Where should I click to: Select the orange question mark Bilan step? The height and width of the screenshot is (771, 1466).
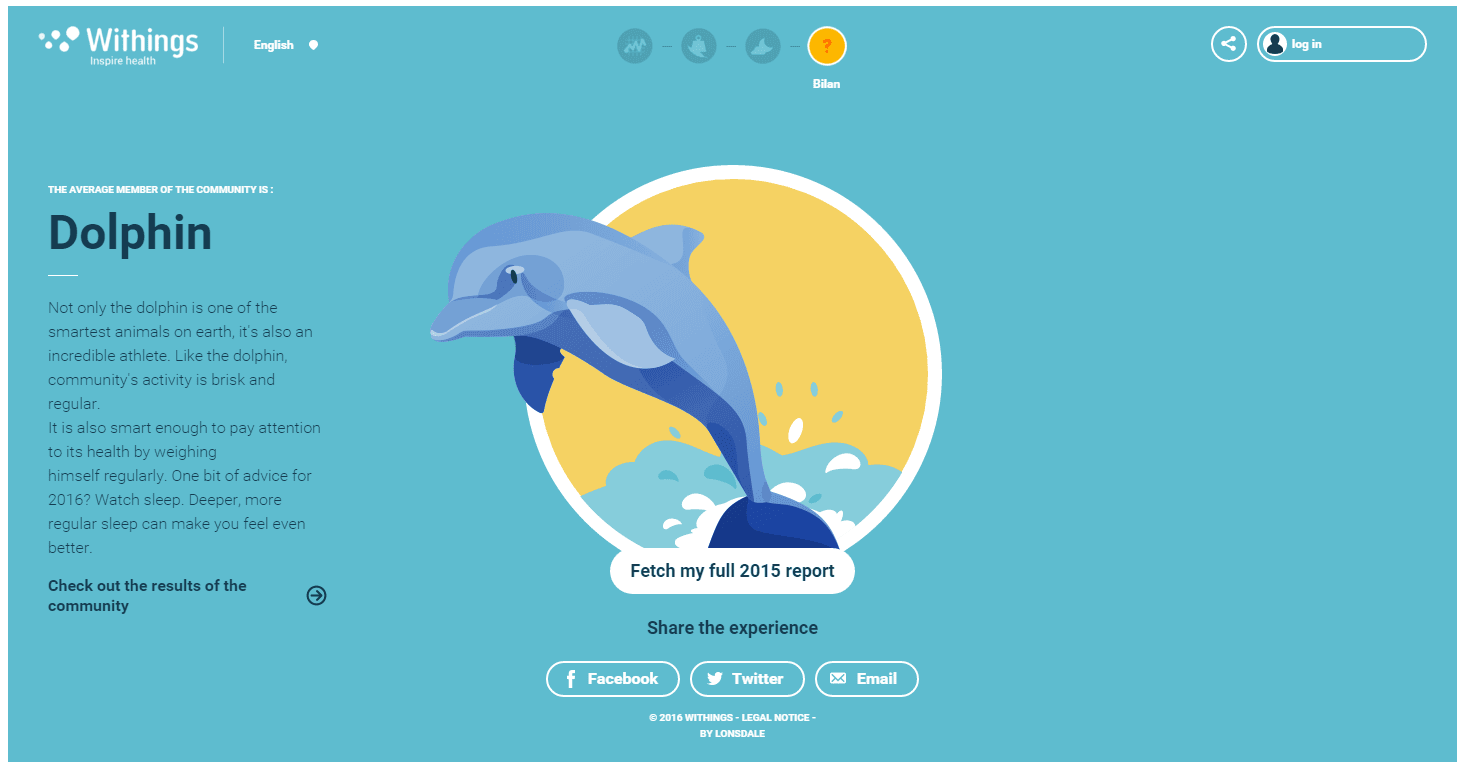pos(827,45)
